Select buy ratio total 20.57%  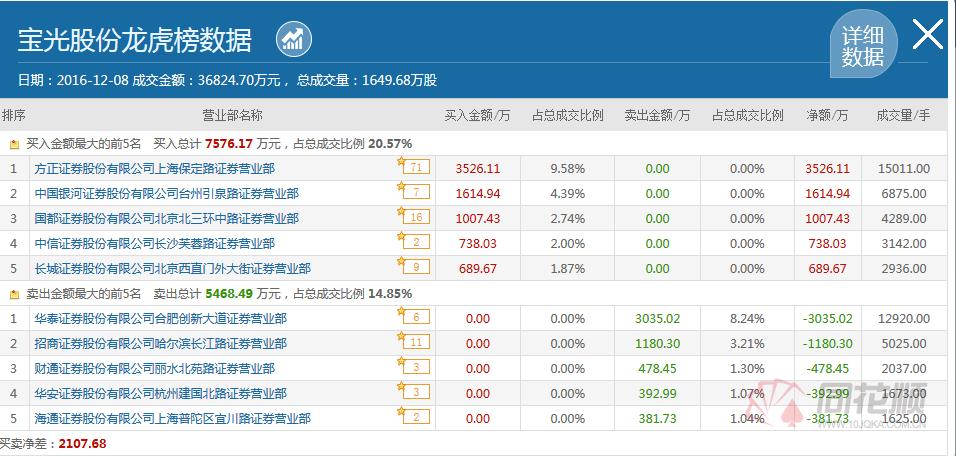coord(390,144)
